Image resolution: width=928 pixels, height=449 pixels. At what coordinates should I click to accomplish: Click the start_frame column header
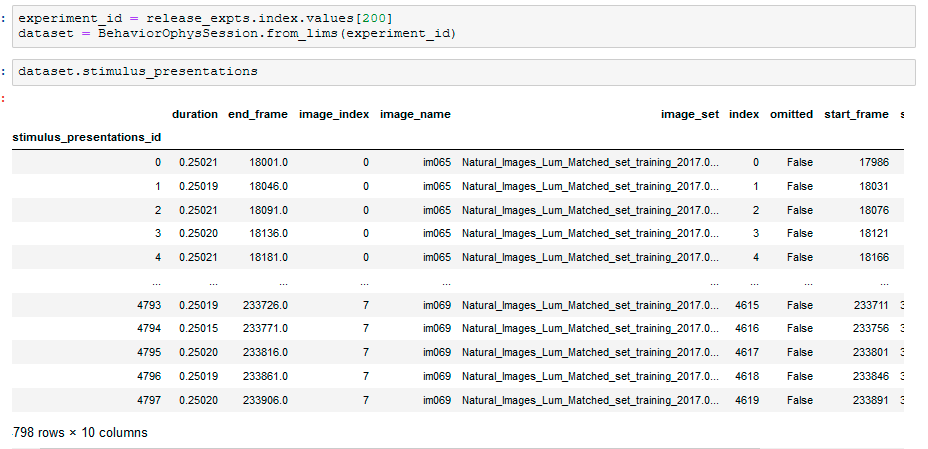point(856,114)
